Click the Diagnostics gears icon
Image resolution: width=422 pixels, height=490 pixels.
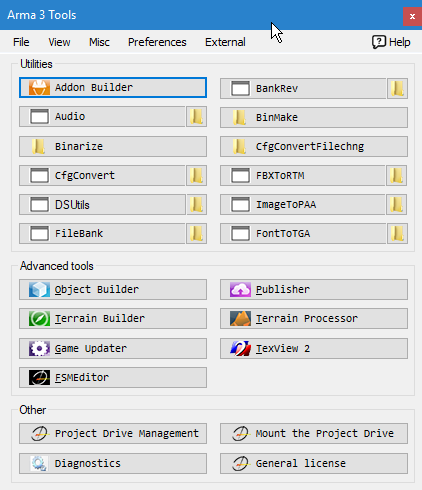[39, 463]
